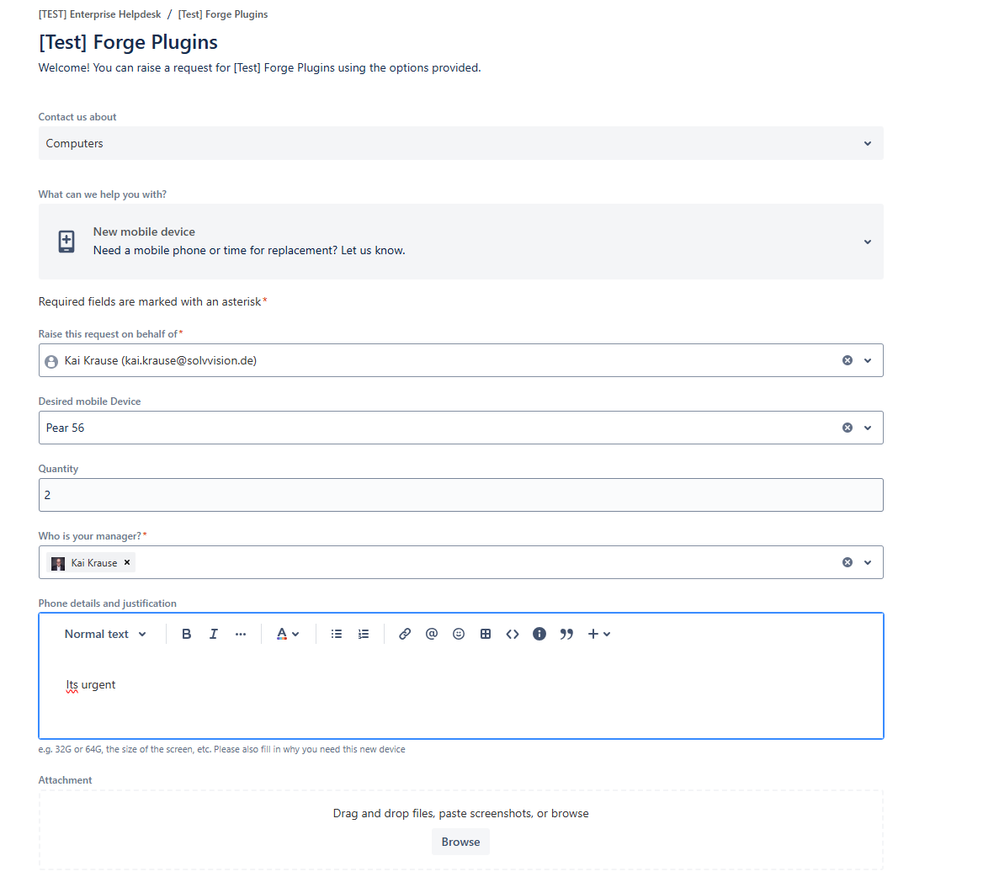Click the attachment drag and drop area text
999x872 pixels.
click(x=461, y=813)
